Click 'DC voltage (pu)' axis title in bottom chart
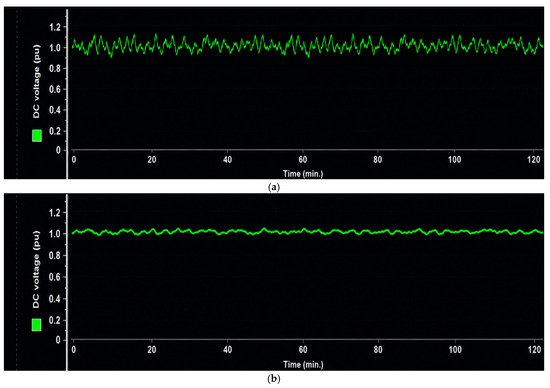Screen dimensions: 550x388 (36, 269)
